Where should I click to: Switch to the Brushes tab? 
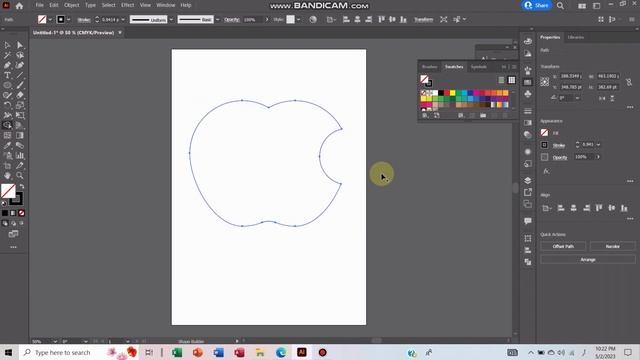click(429, 67)
